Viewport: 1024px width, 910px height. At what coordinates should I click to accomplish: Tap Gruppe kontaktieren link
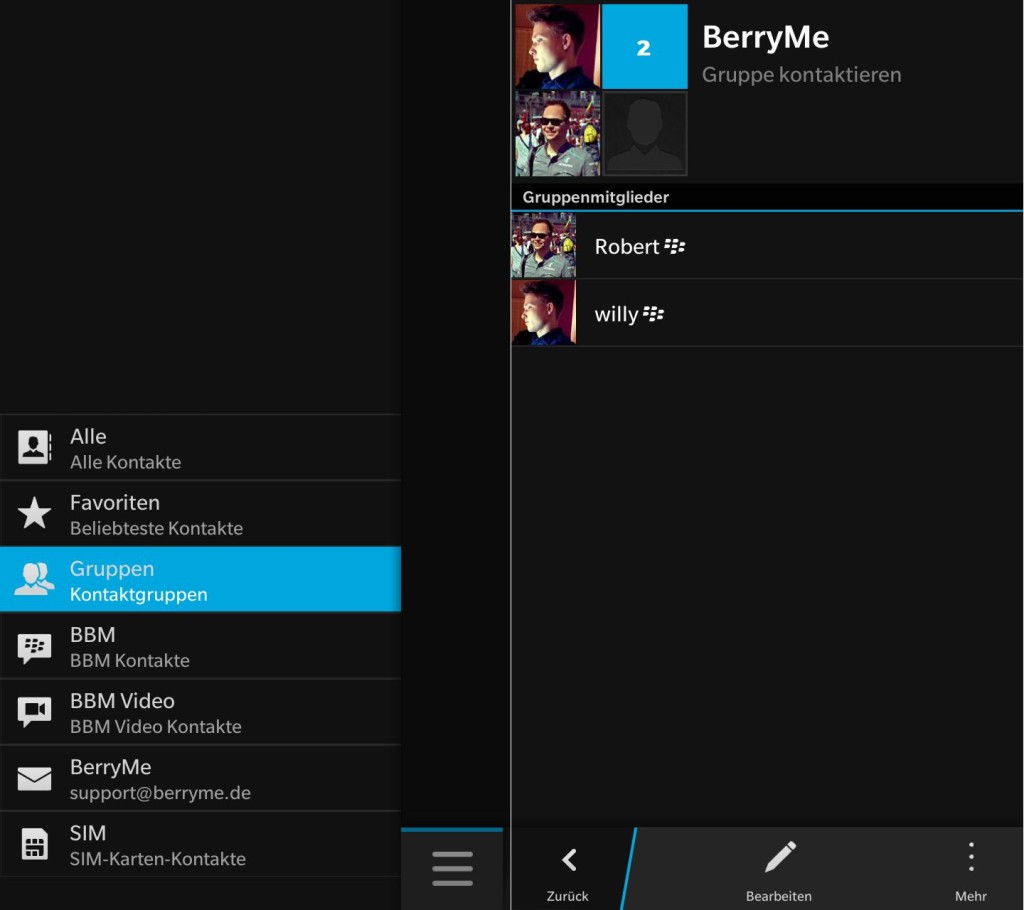pyautogui.click(x=801, y=75)
